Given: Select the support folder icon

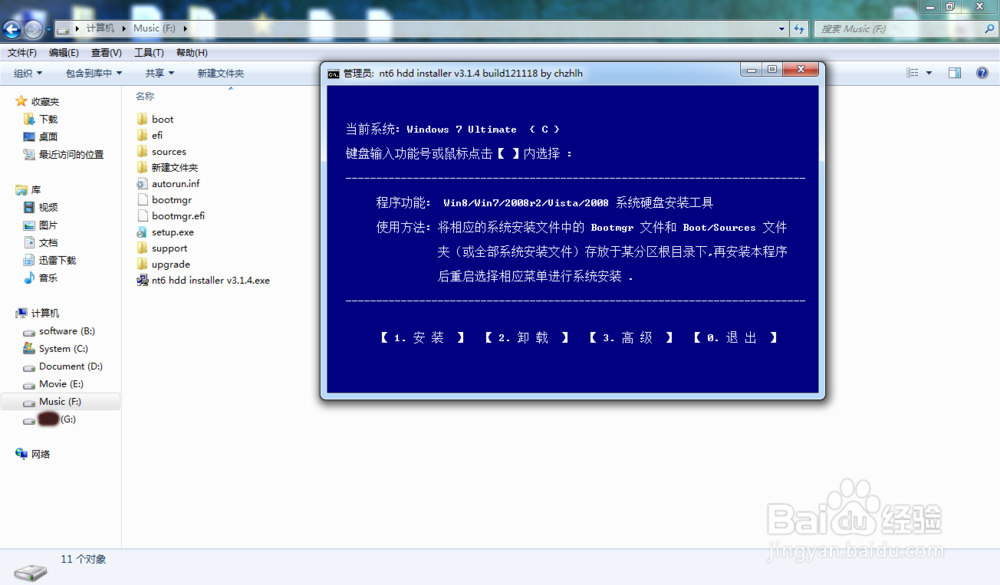Looking at the screenshot, I should [x=142, y=248].
